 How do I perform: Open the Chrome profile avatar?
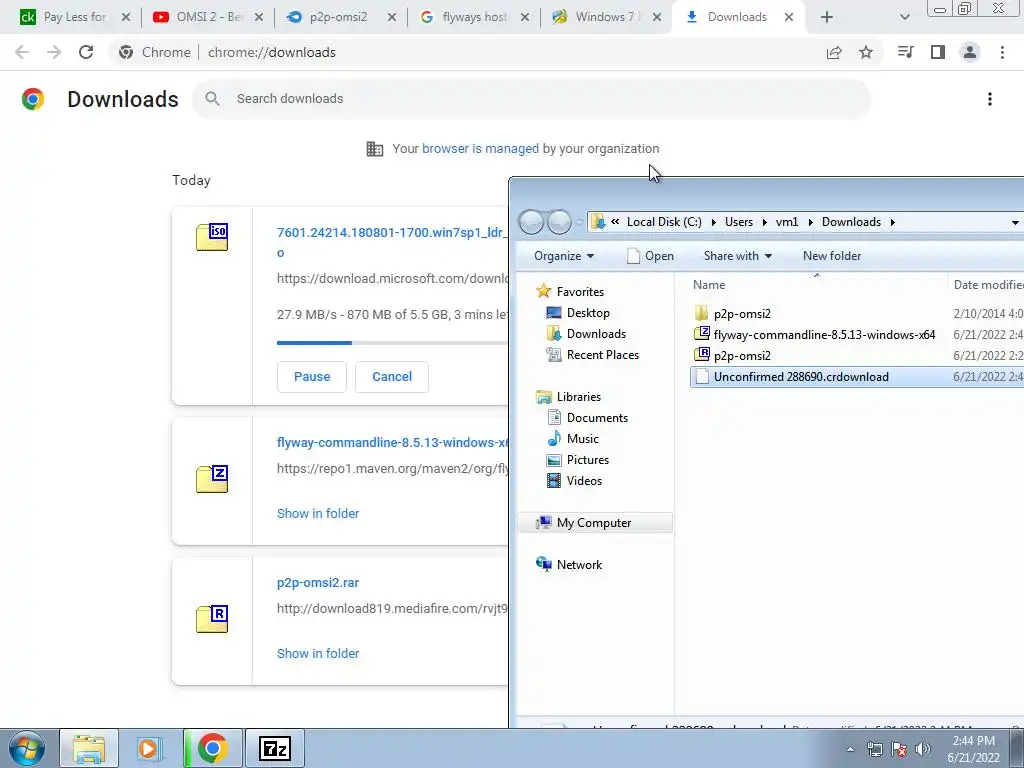970,52
